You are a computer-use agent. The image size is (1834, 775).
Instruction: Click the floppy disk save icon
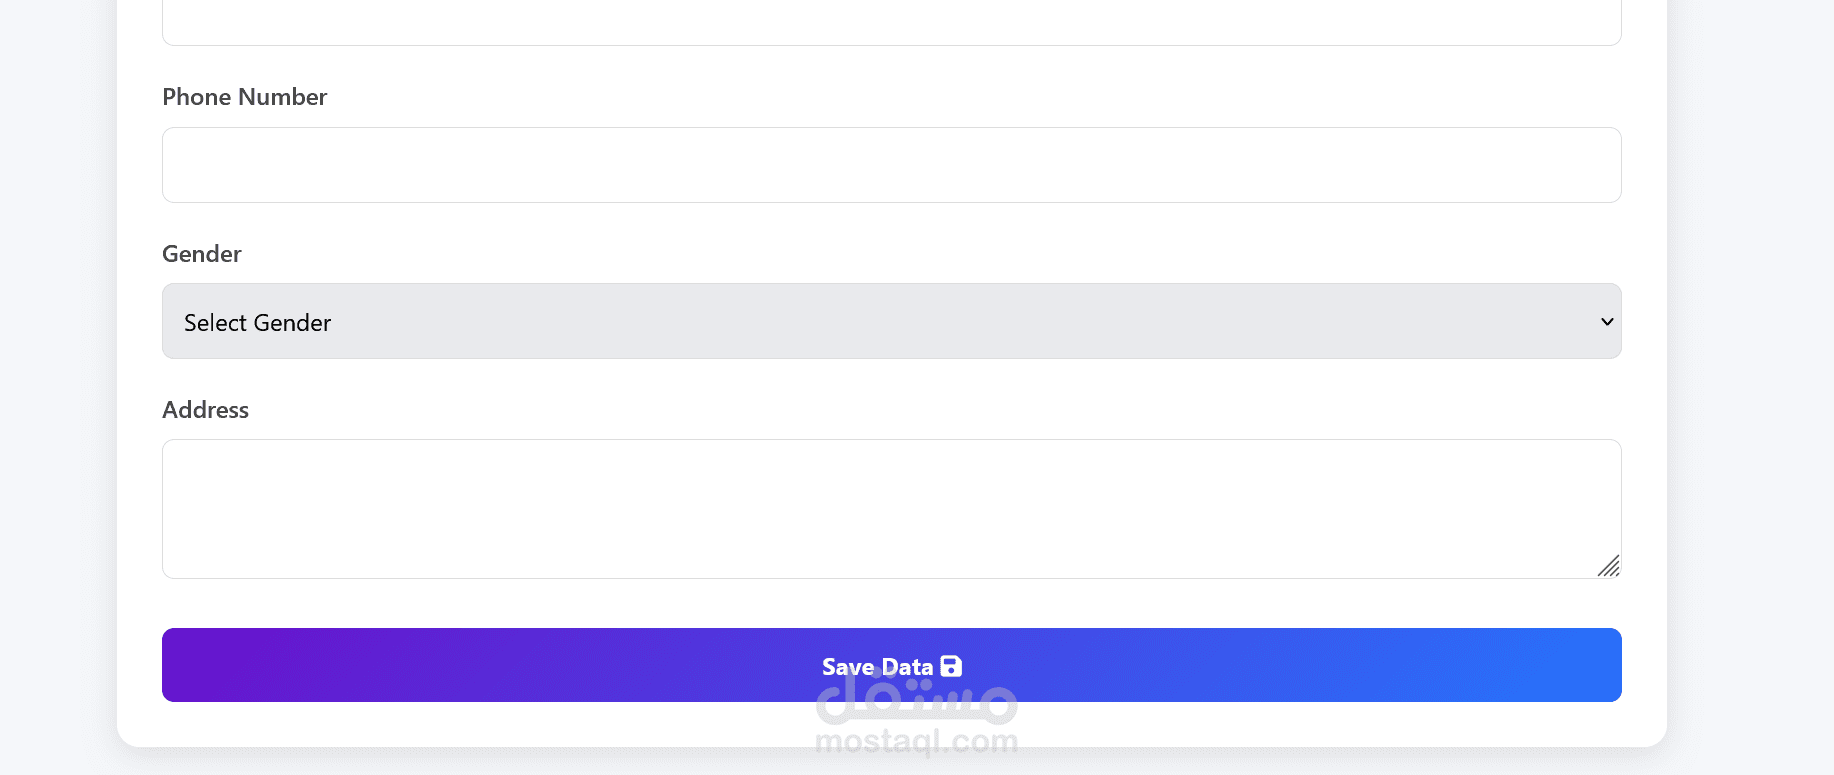(951, 666)
